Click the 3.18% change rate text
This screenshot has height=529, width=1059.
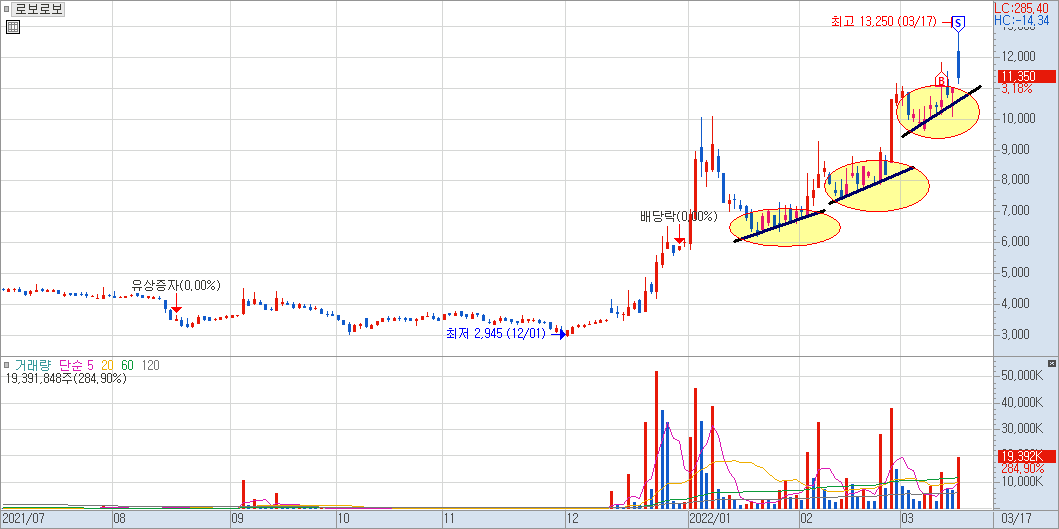pyautogui.click(x=1016, y=89)
